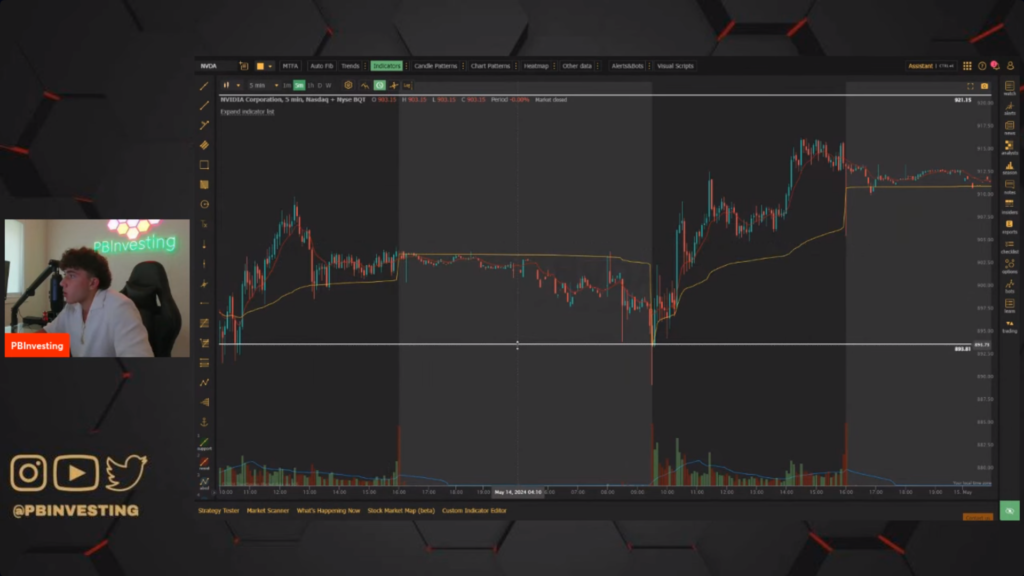Click the Auto Fib button
Screen dimensions: 1024x576
(x=322, y=66)
